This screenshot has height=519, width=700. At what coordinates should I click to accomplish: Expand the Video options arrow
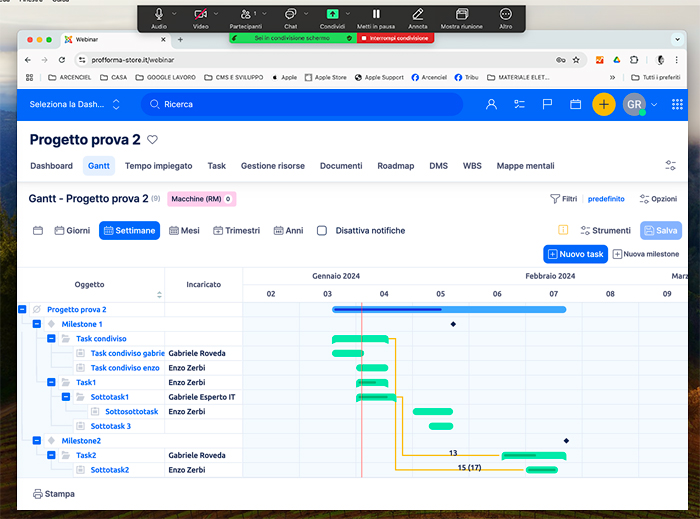pyautogui.click(x=216, y=14)
